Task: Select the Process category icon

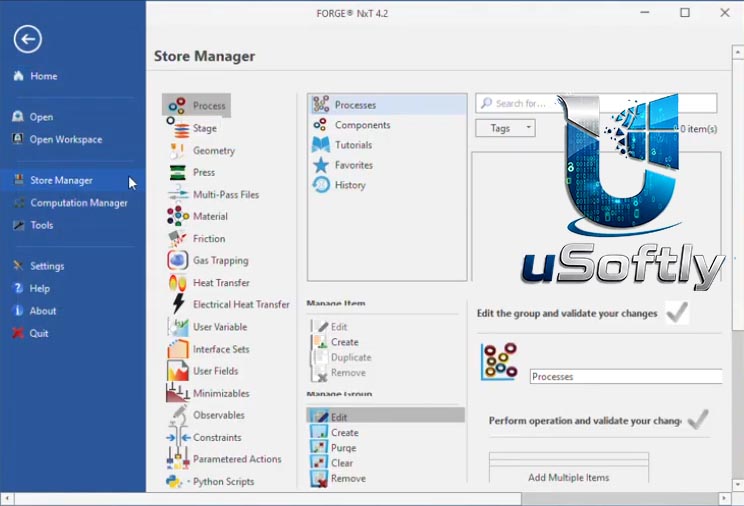Action: (177, 105)
